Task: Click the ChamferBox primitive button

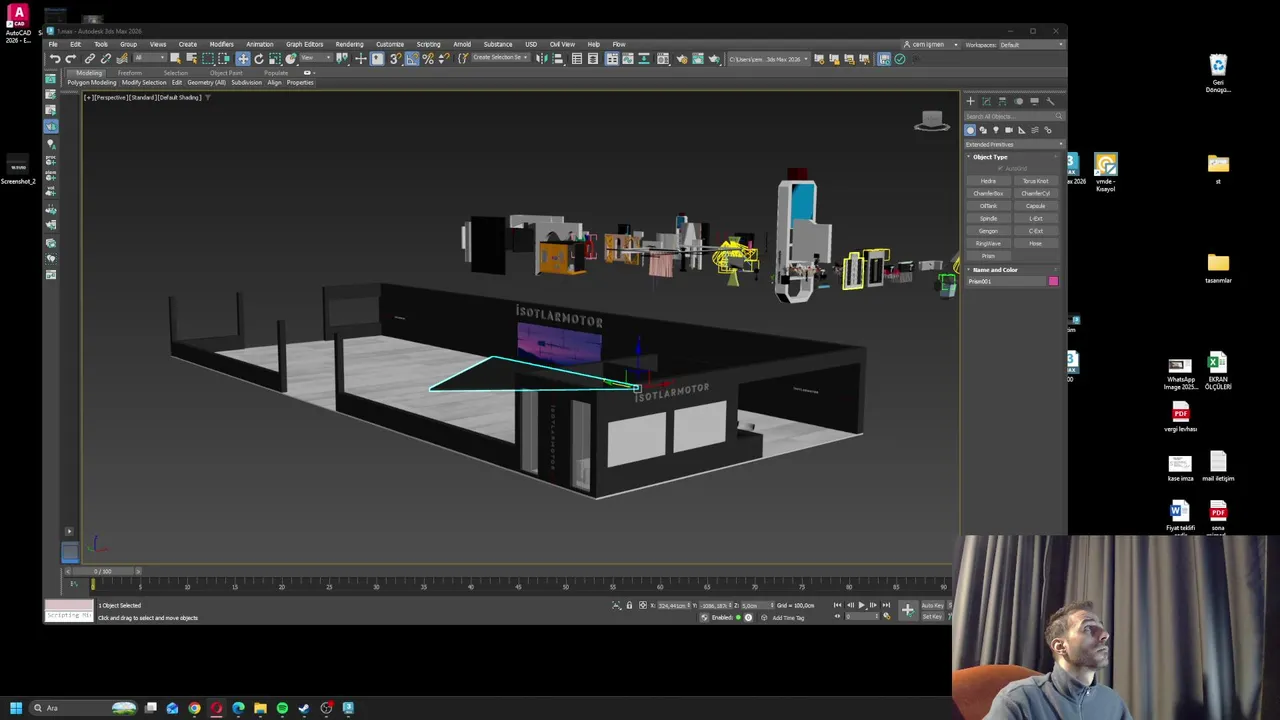Action: pos(988,193)
